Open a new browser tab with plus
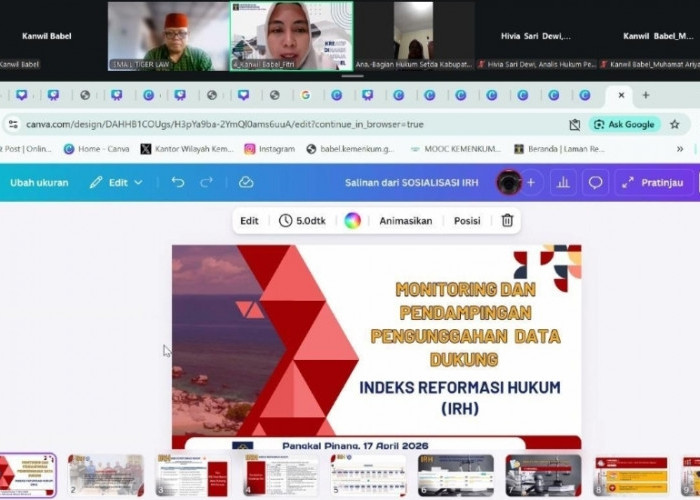 point(646,95)
